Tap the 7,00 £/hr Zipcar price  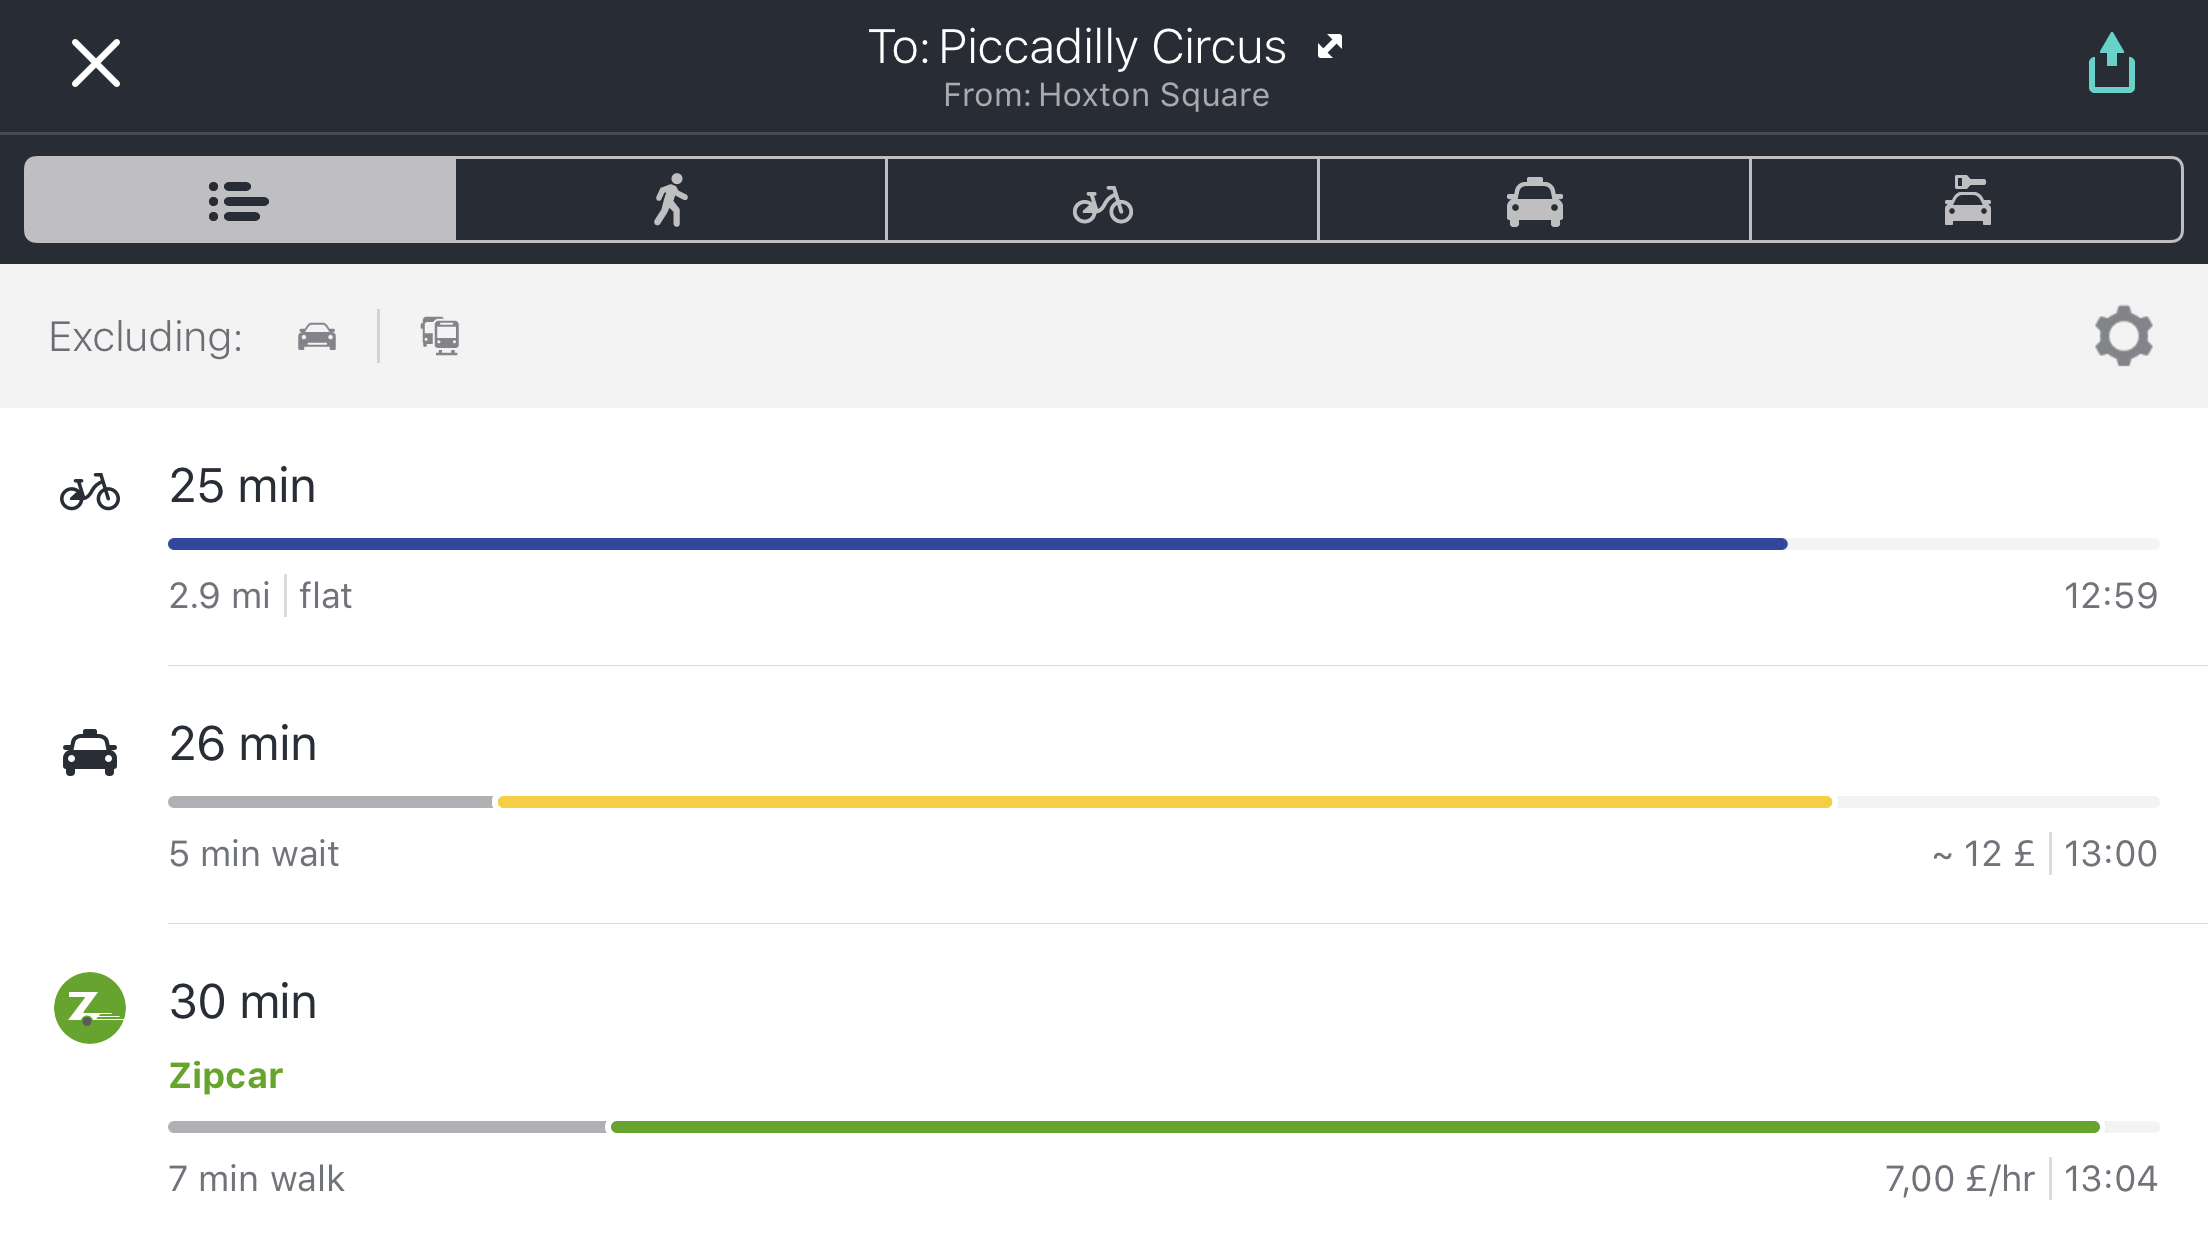click(1960, 1178)
